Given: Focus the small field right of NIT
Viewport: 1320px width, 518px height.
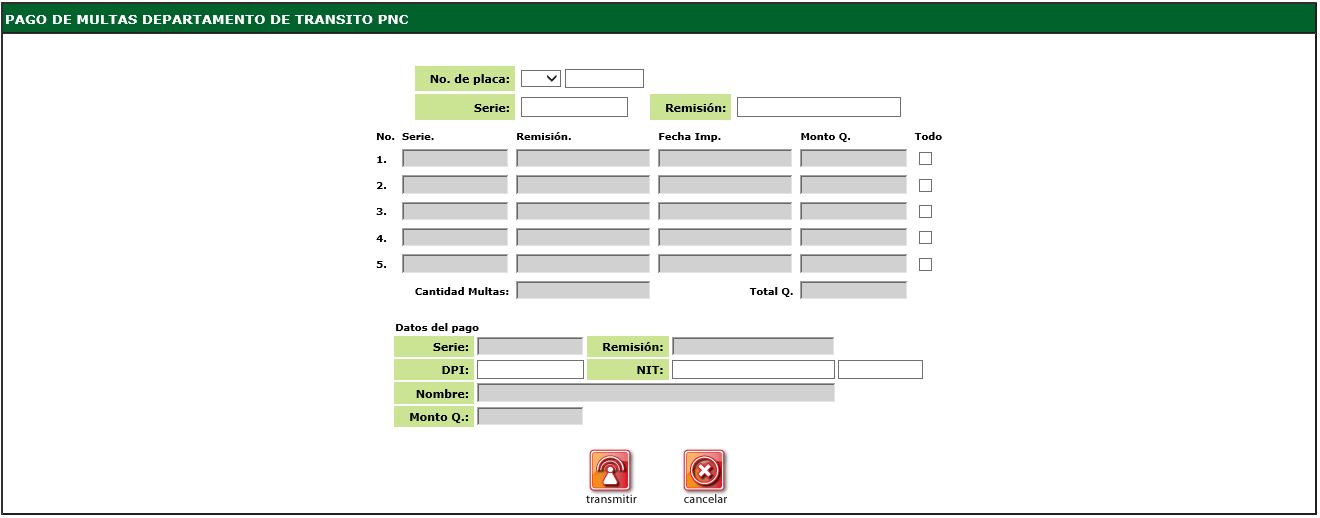Looking at the screenshot, I should (880, 370).
